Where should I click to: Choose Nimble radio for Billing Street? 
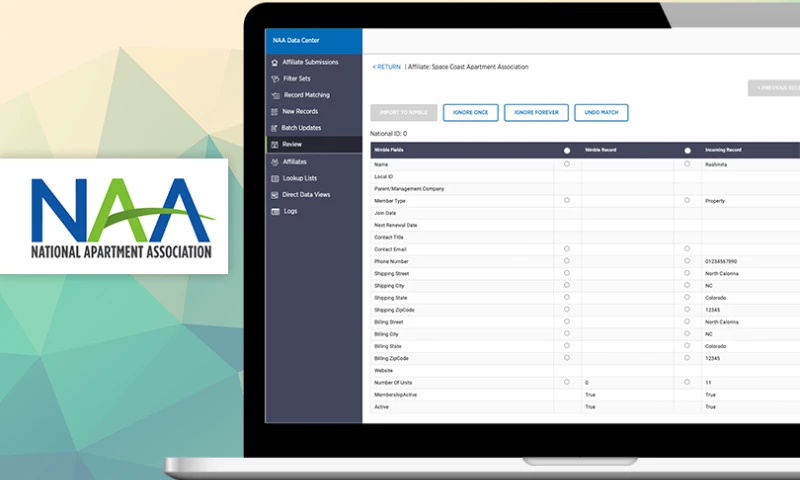[x=567, y=322]
